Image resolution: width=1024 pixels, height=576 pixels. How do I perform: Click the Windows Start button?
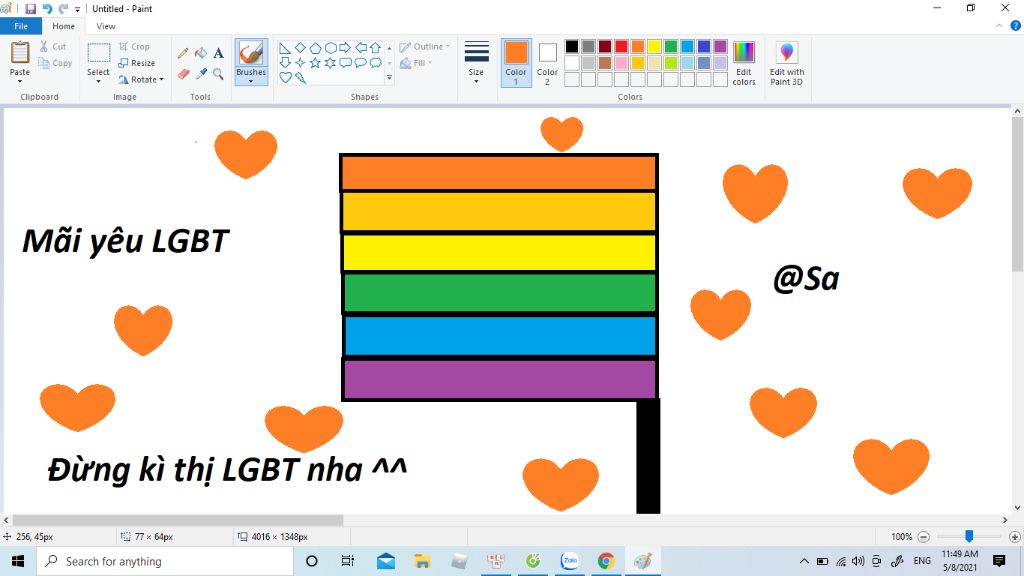click(x=18, y=561)
